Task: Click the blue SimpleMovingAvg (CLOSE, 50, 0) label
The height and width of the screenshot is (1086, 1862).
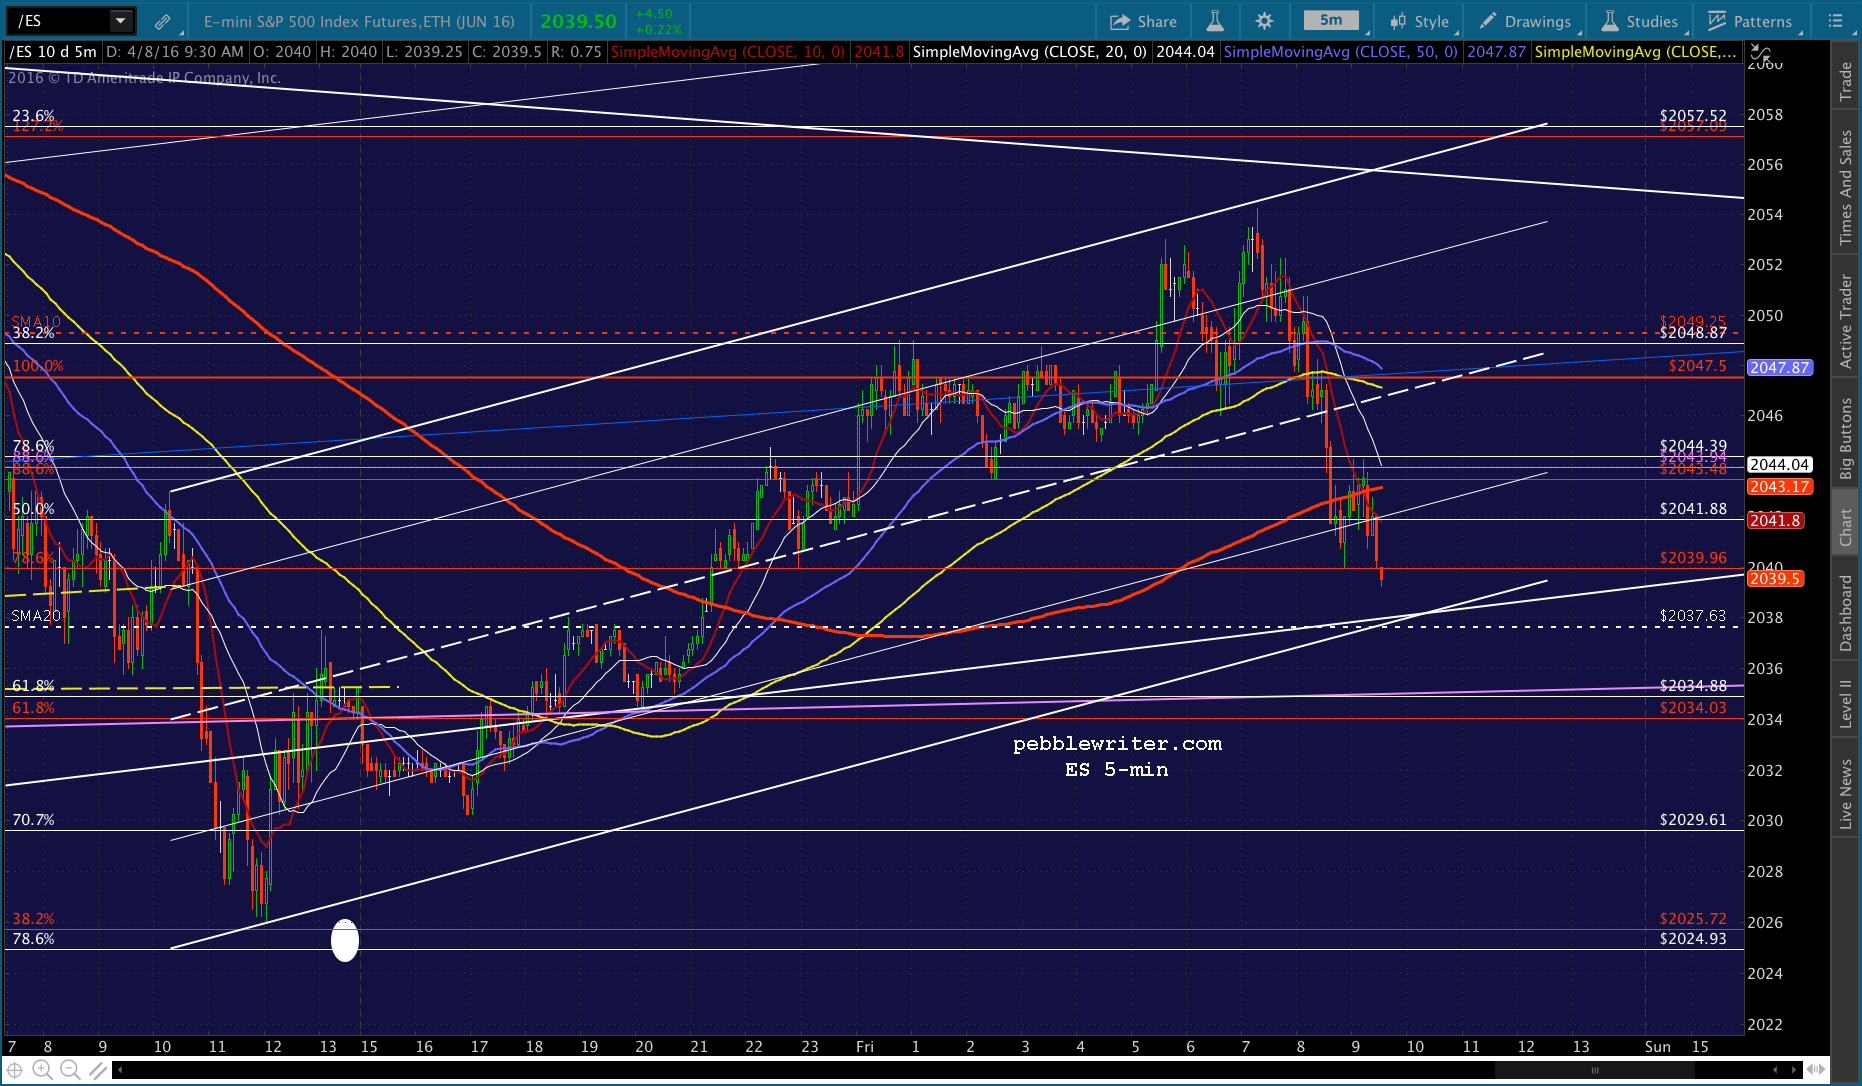Action: pos(1340,52)
